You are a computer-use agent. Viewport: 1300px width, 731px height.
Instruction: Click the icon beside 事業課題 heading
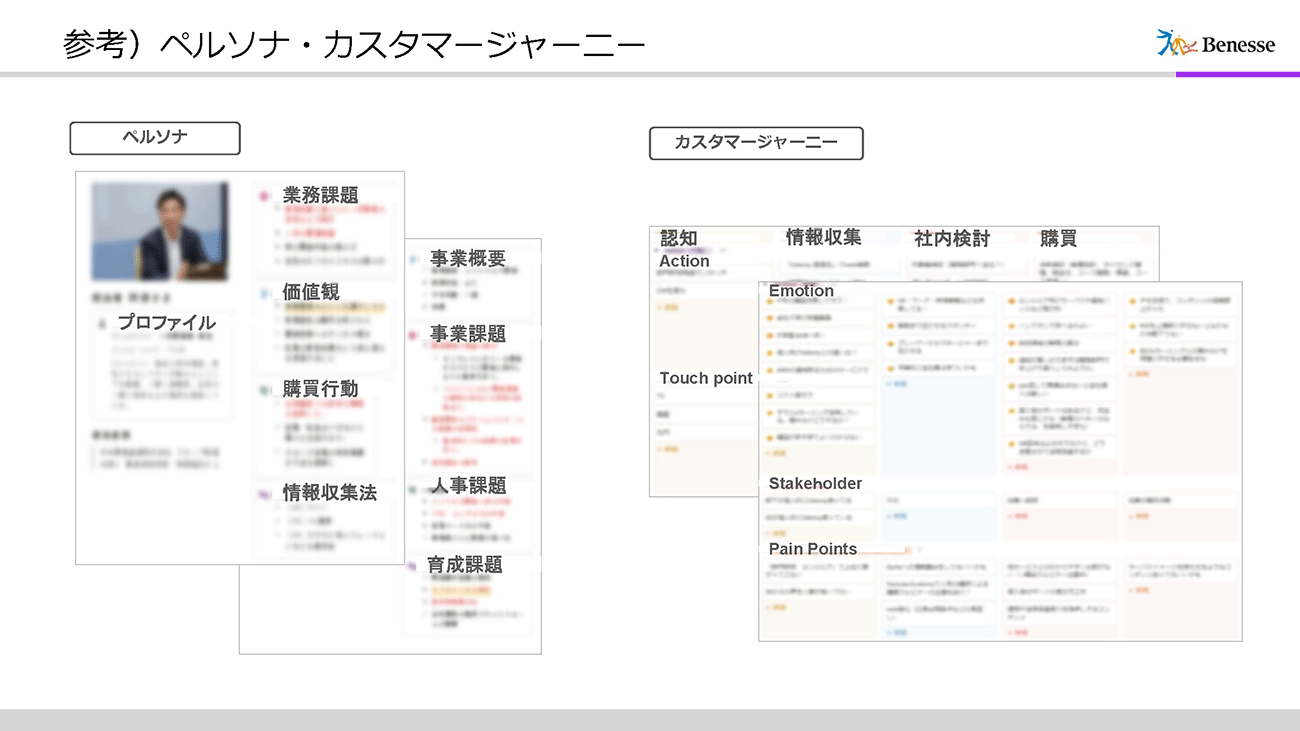414,335
